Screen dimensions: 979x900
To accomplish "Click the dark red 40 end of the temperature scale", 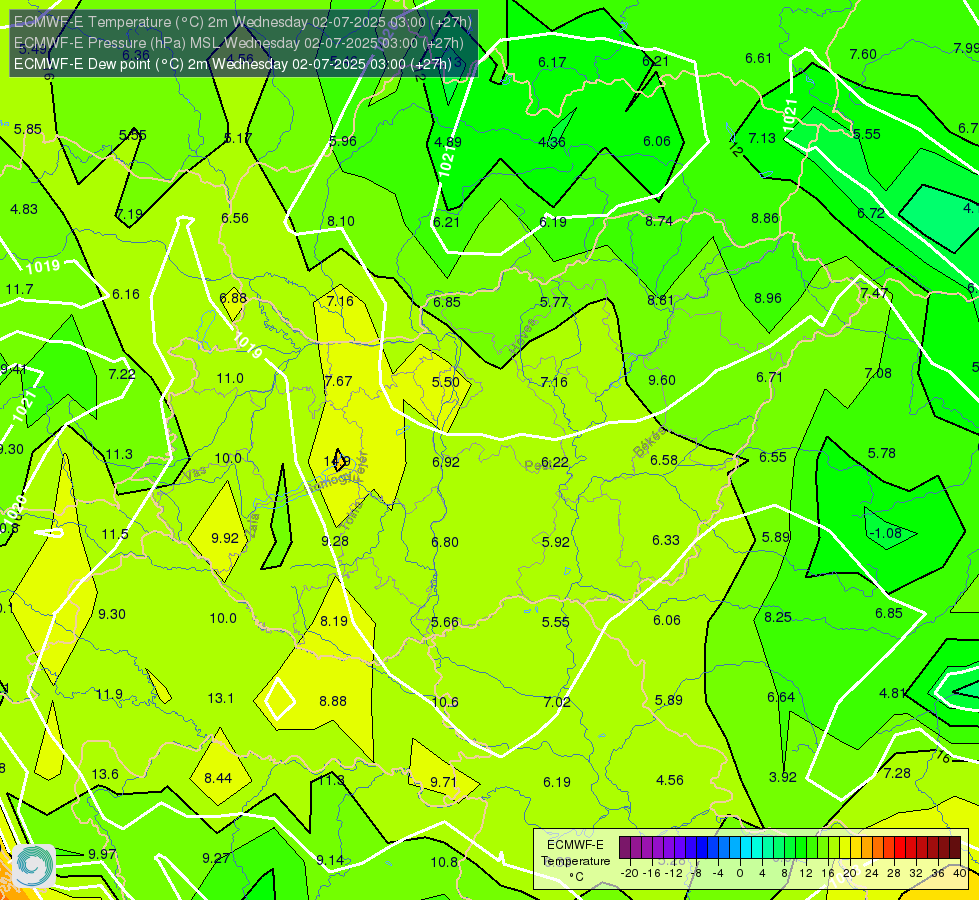I will (955, 848).
